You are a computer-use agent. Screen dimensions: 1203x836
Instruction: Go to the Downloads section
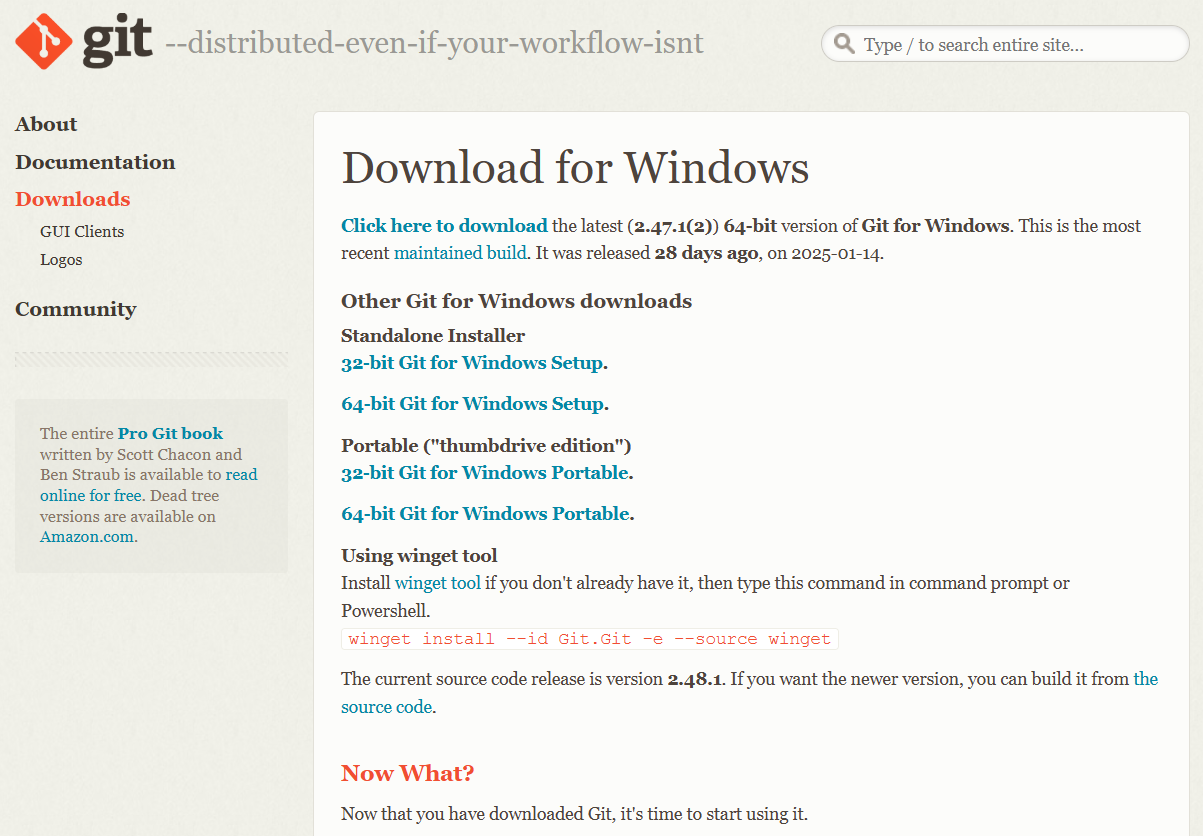pos(73,199)
